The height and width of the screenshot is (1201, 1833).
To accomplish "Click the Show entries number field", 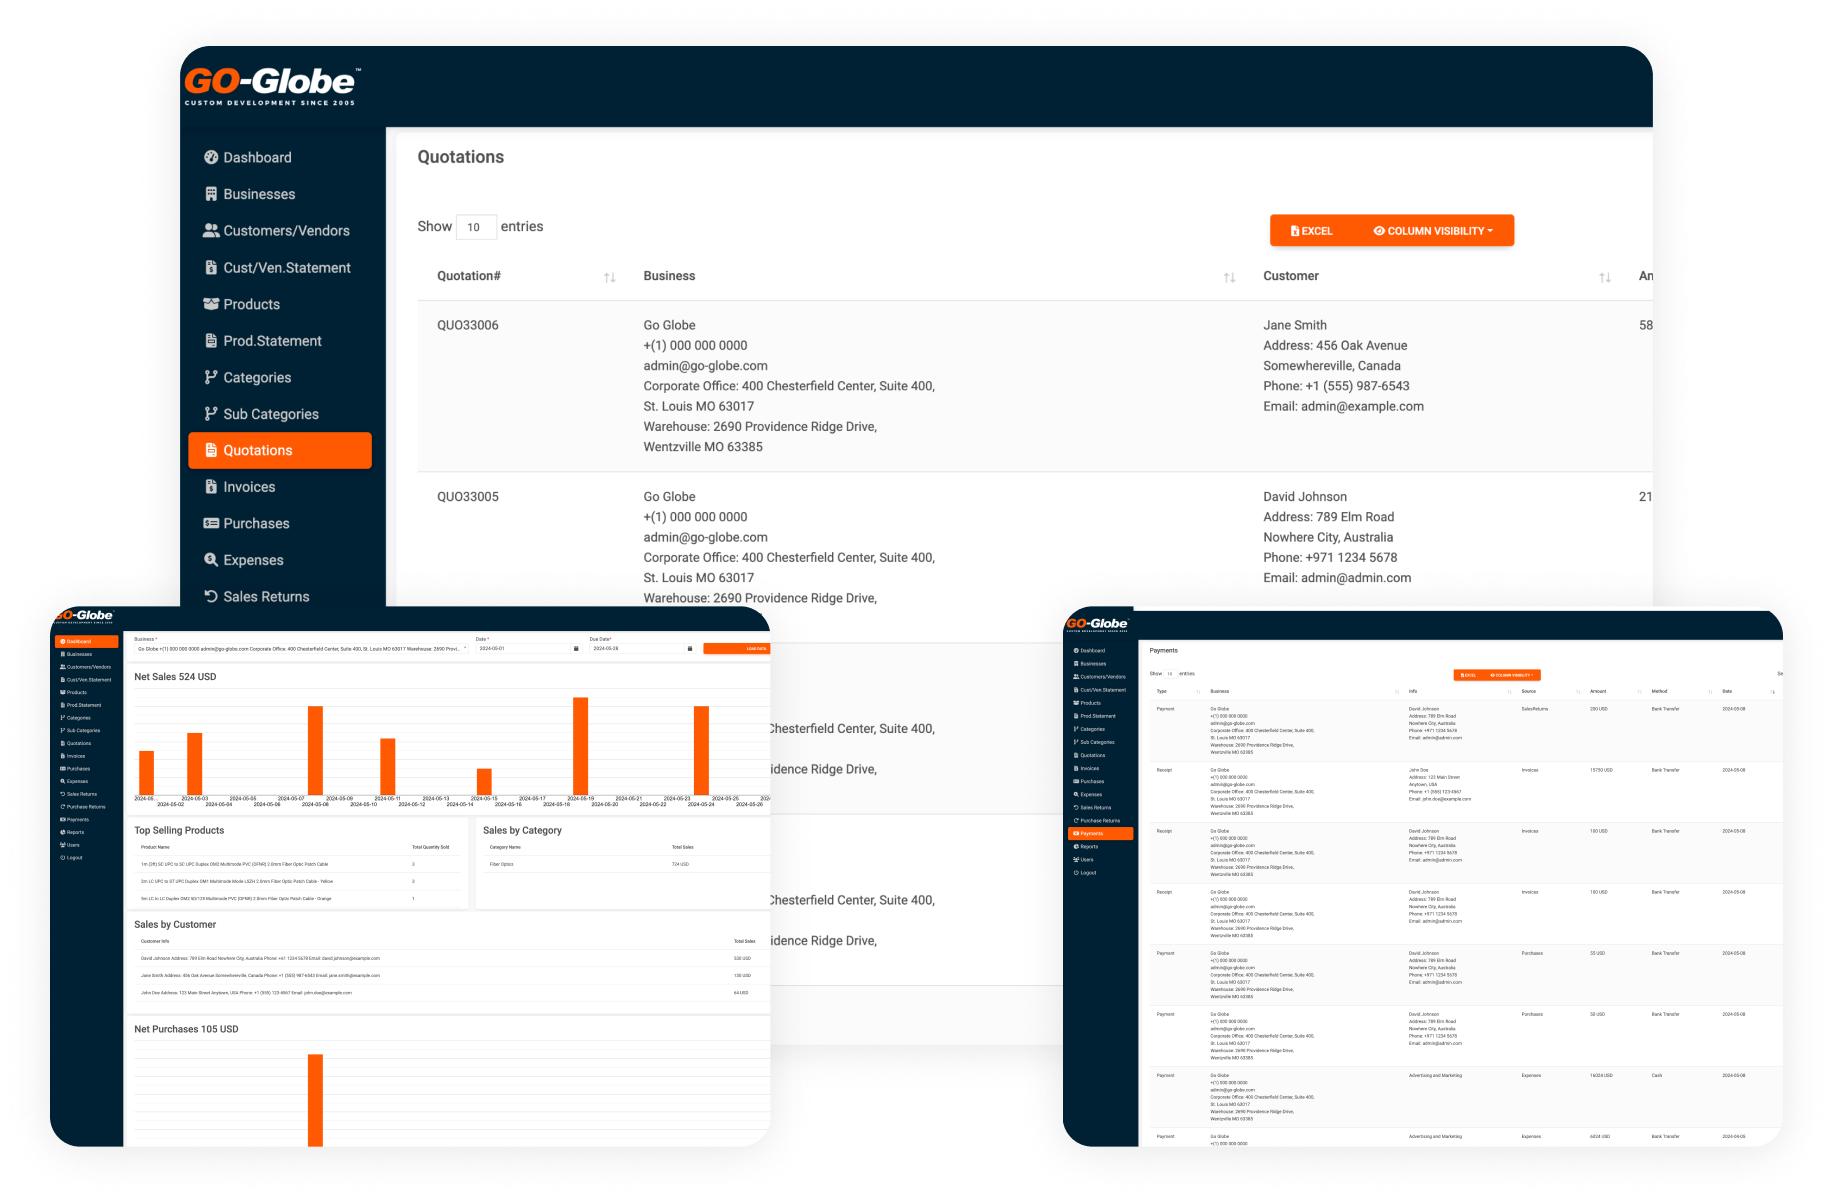I will point(475,227).
